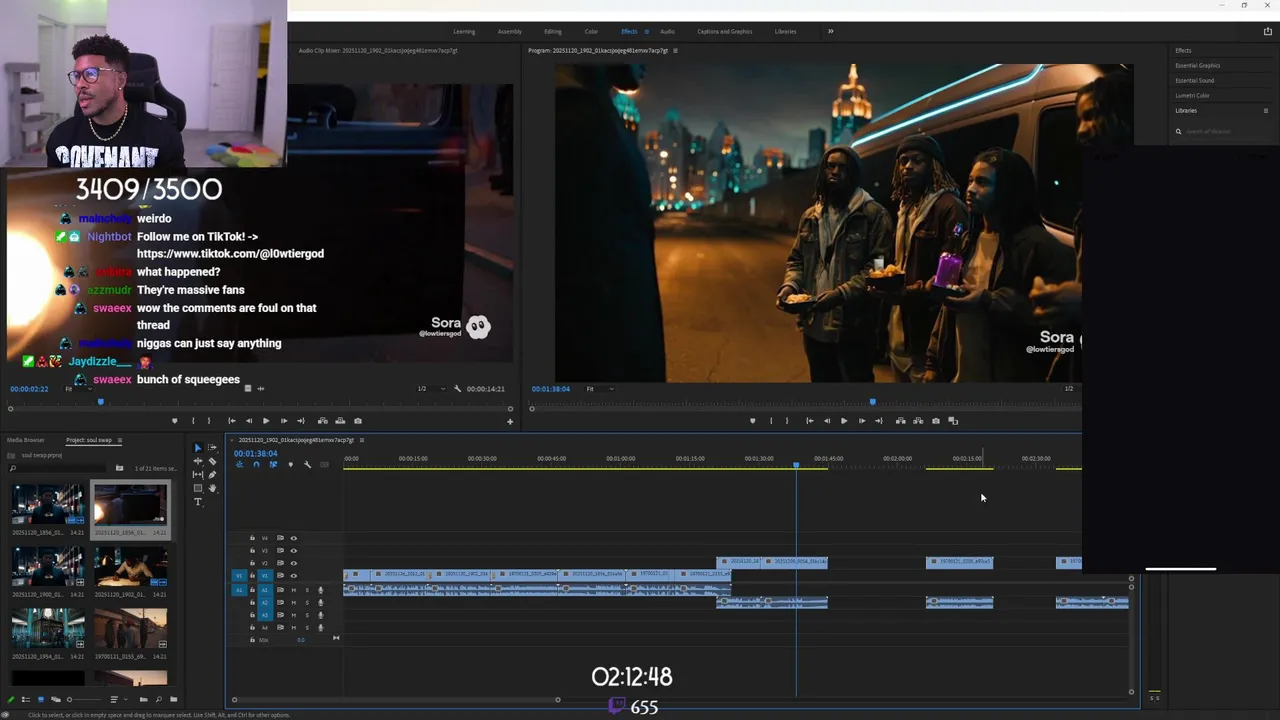Select the Selection tool arrow
Screen dimensions: 1280x720
(x=198, y=448)
